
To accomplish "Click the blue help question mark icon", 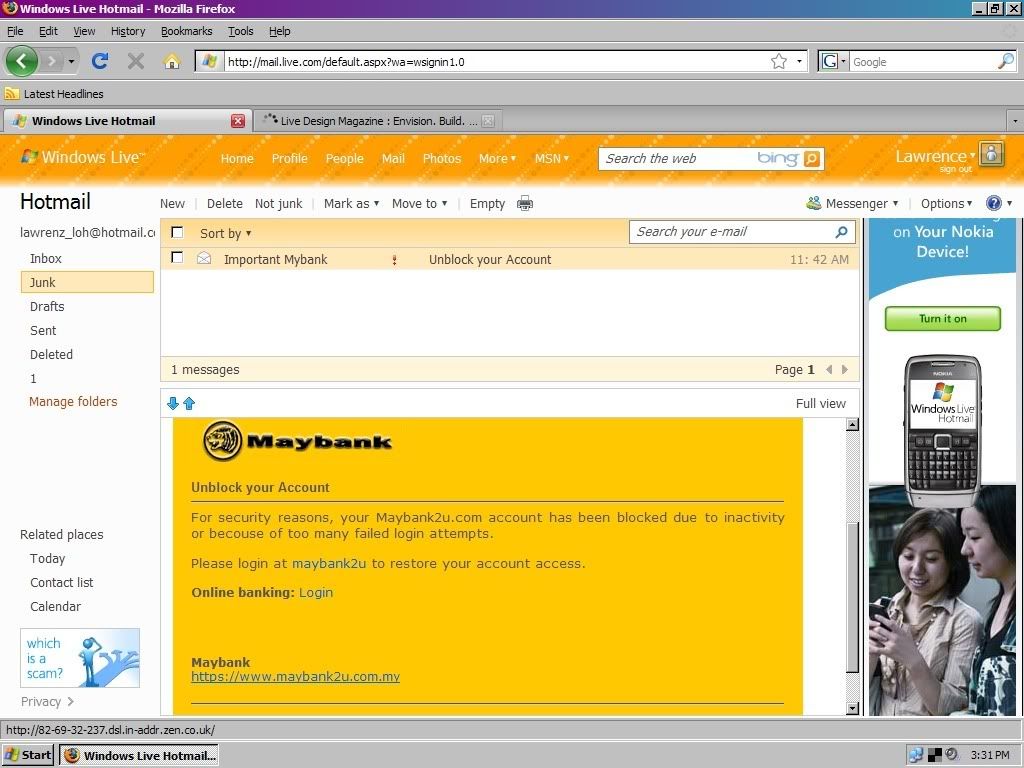I will pos(993,203).
